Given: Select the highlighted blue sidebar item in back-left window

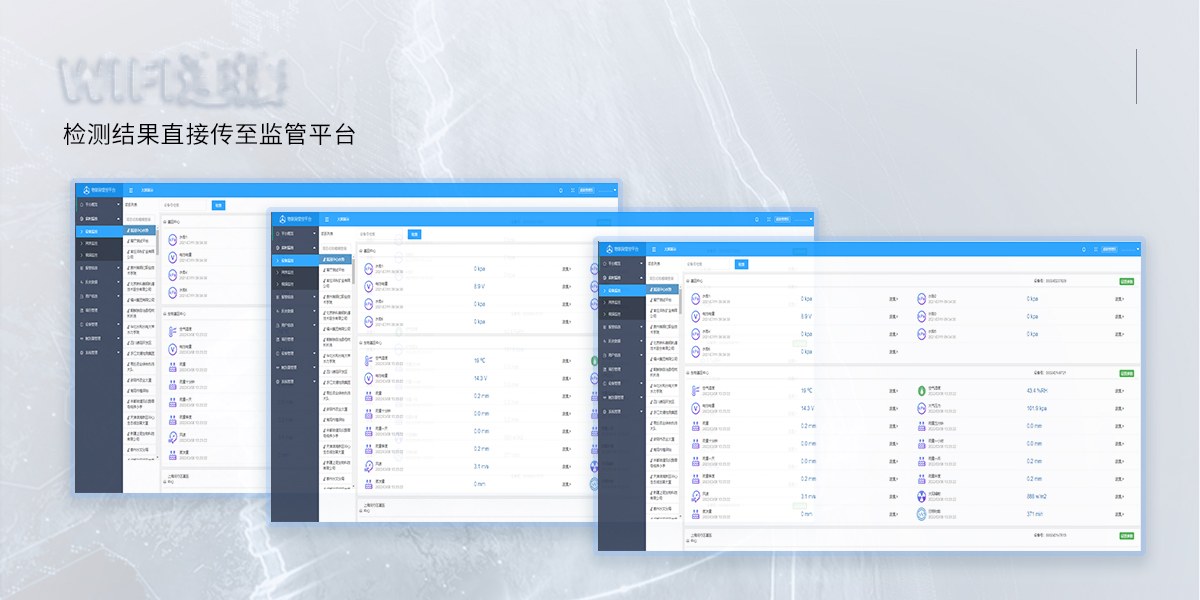Looking at the screenshot, I should coord(99,232).
